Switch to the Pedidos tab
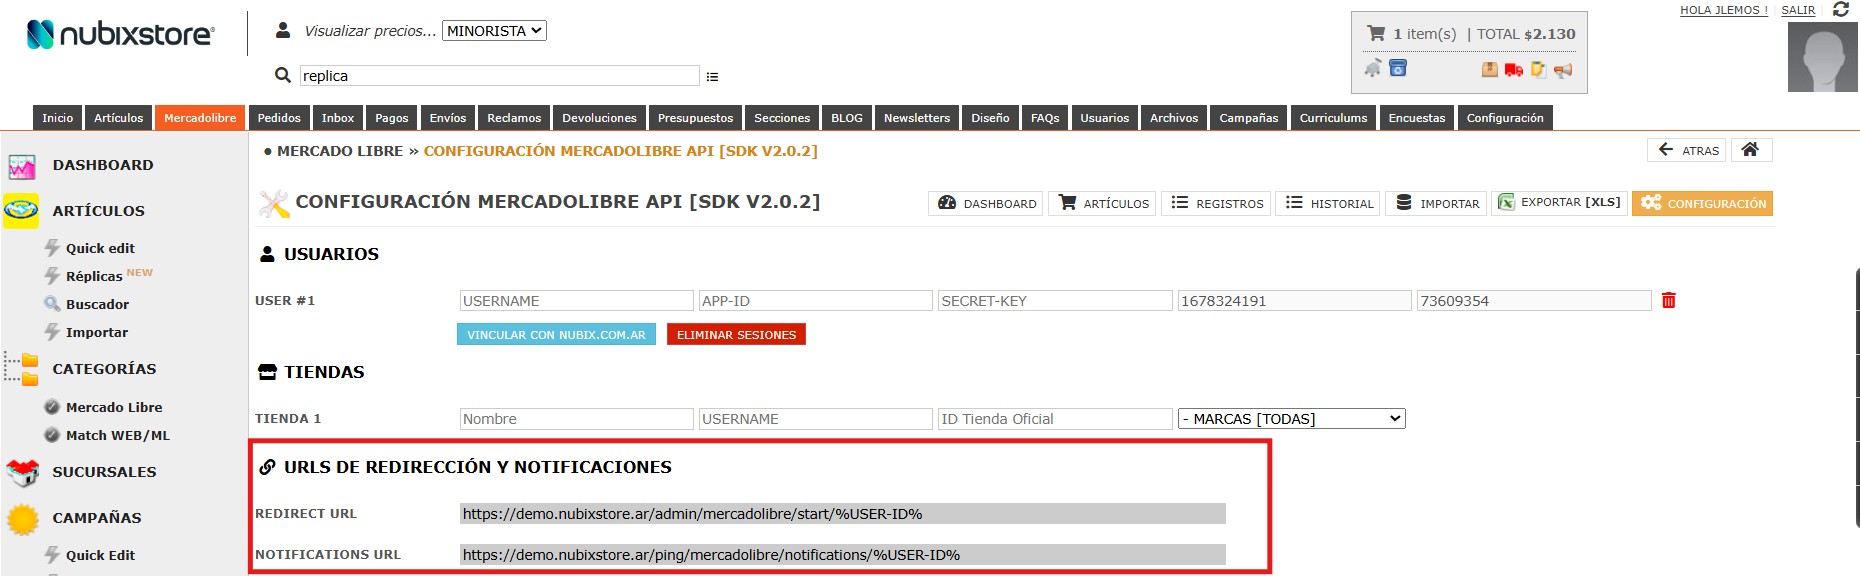 point(279,118)
